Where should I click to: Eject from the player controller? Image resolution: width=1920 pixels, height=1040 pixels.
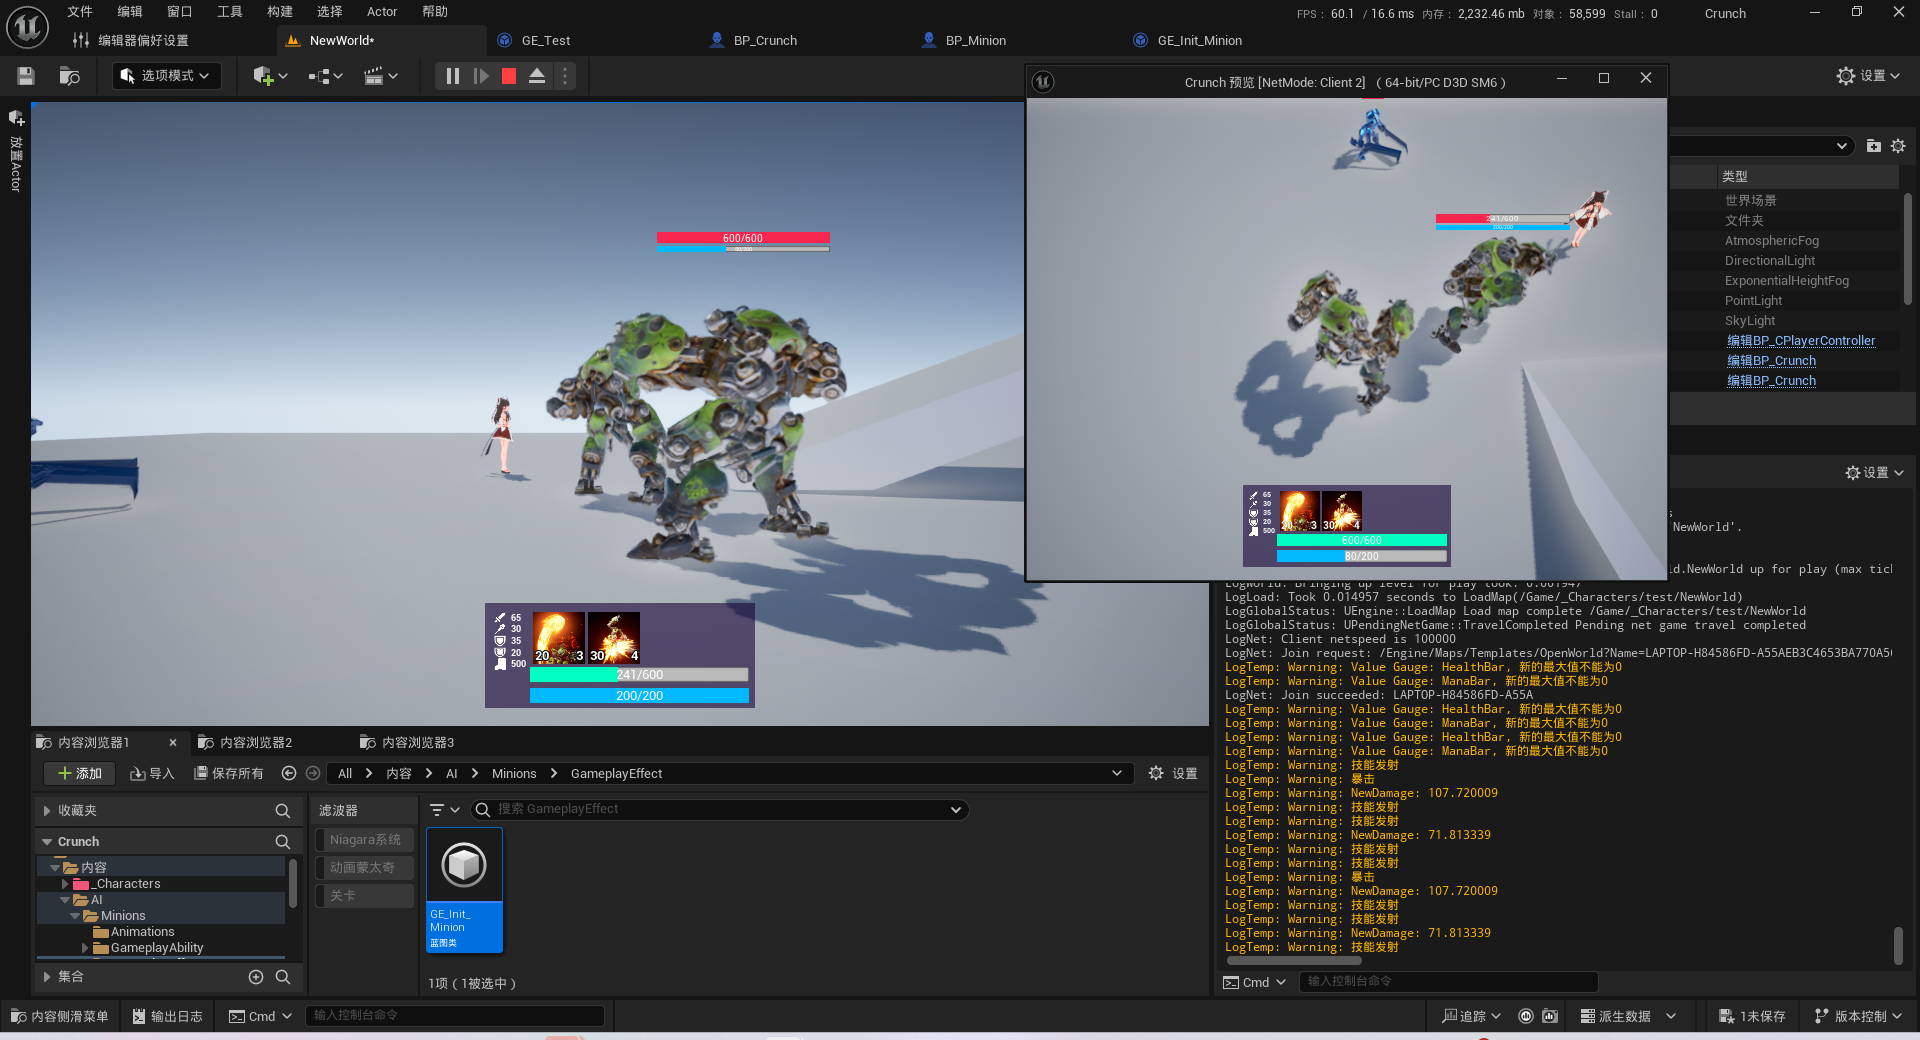tap(537, 76)
